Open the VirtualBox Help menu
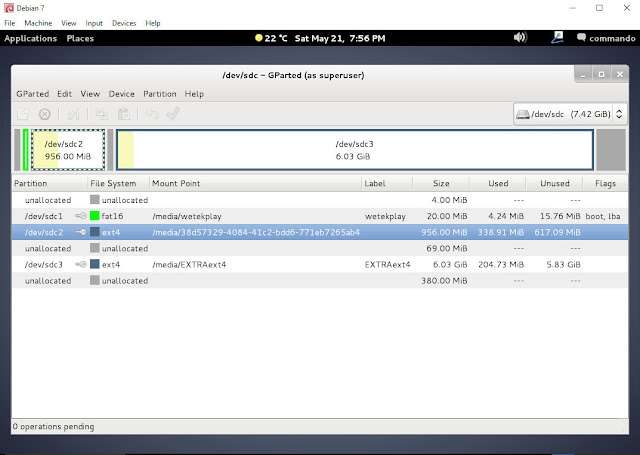 (x=153, y=23)
